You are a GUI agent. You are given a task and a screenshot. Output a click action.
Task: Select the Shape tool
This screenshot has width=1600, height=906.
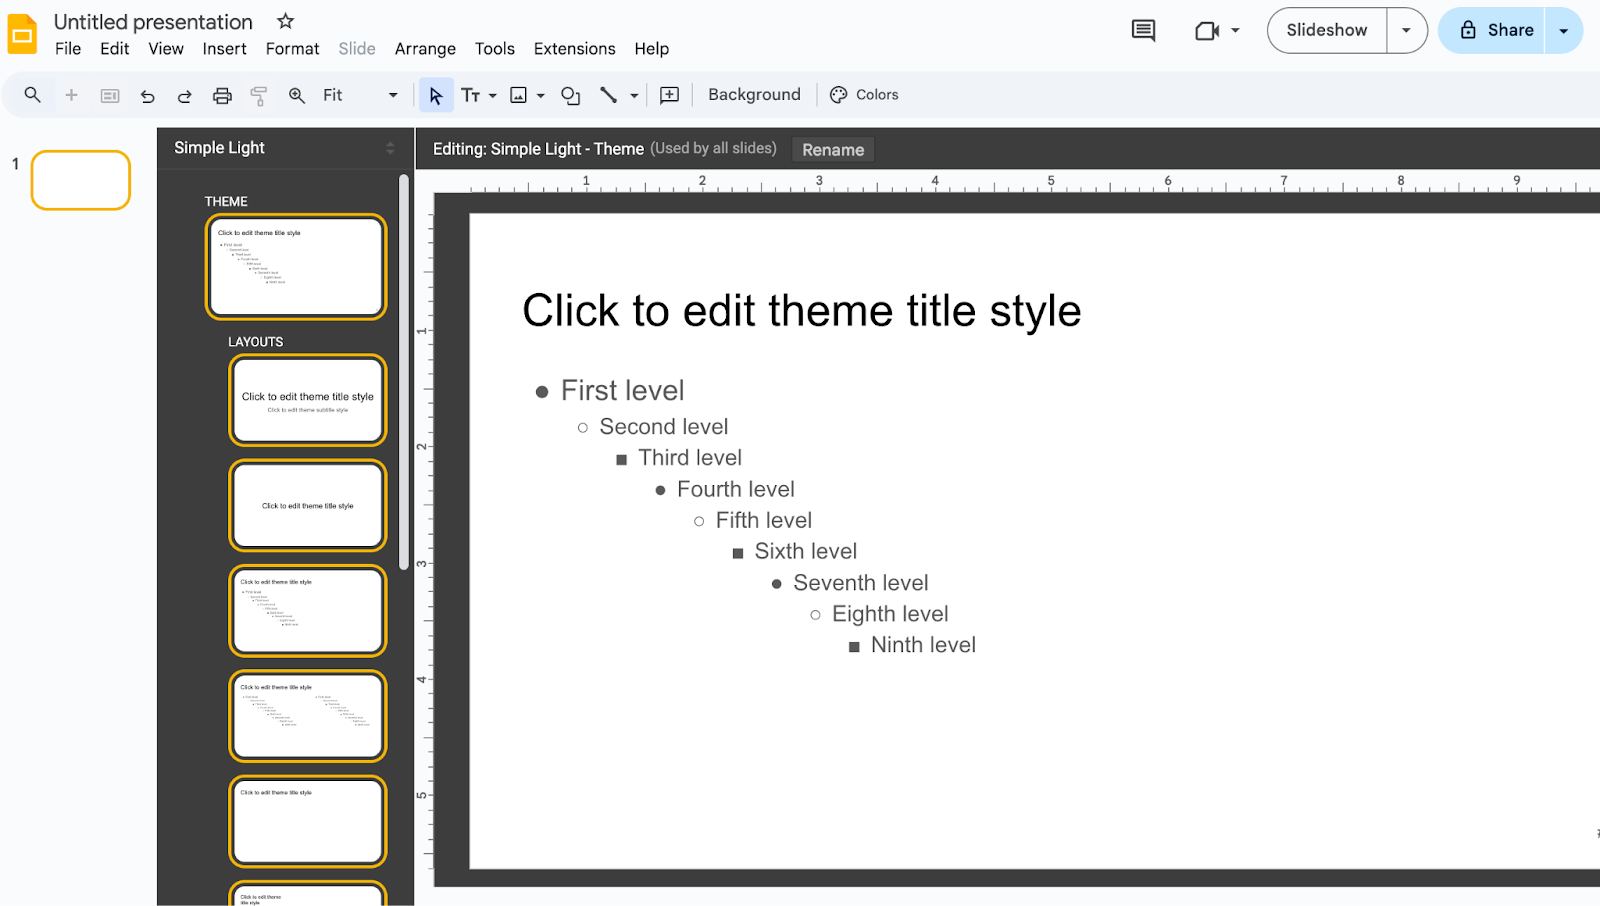coord(569,95)
